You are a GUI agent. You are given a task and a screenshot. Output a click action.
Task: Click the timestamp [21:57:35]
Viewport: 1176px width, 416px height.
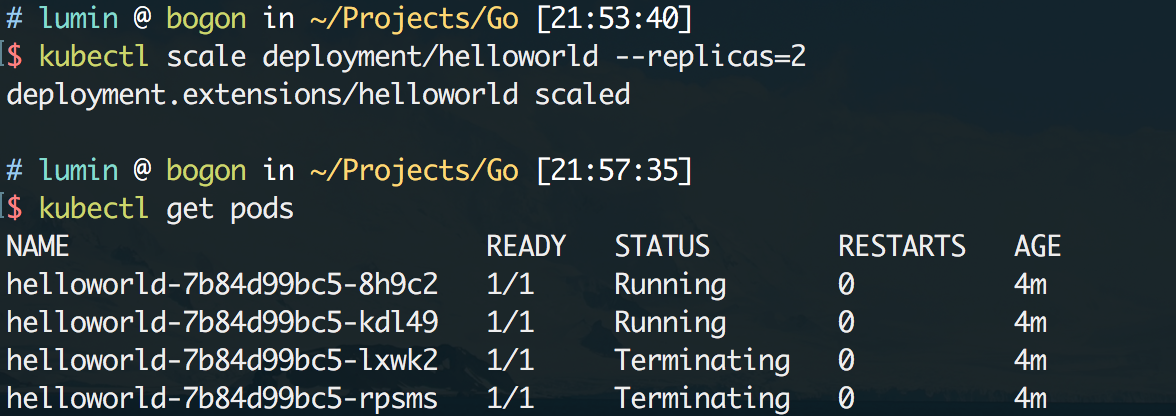coord(614,170)
